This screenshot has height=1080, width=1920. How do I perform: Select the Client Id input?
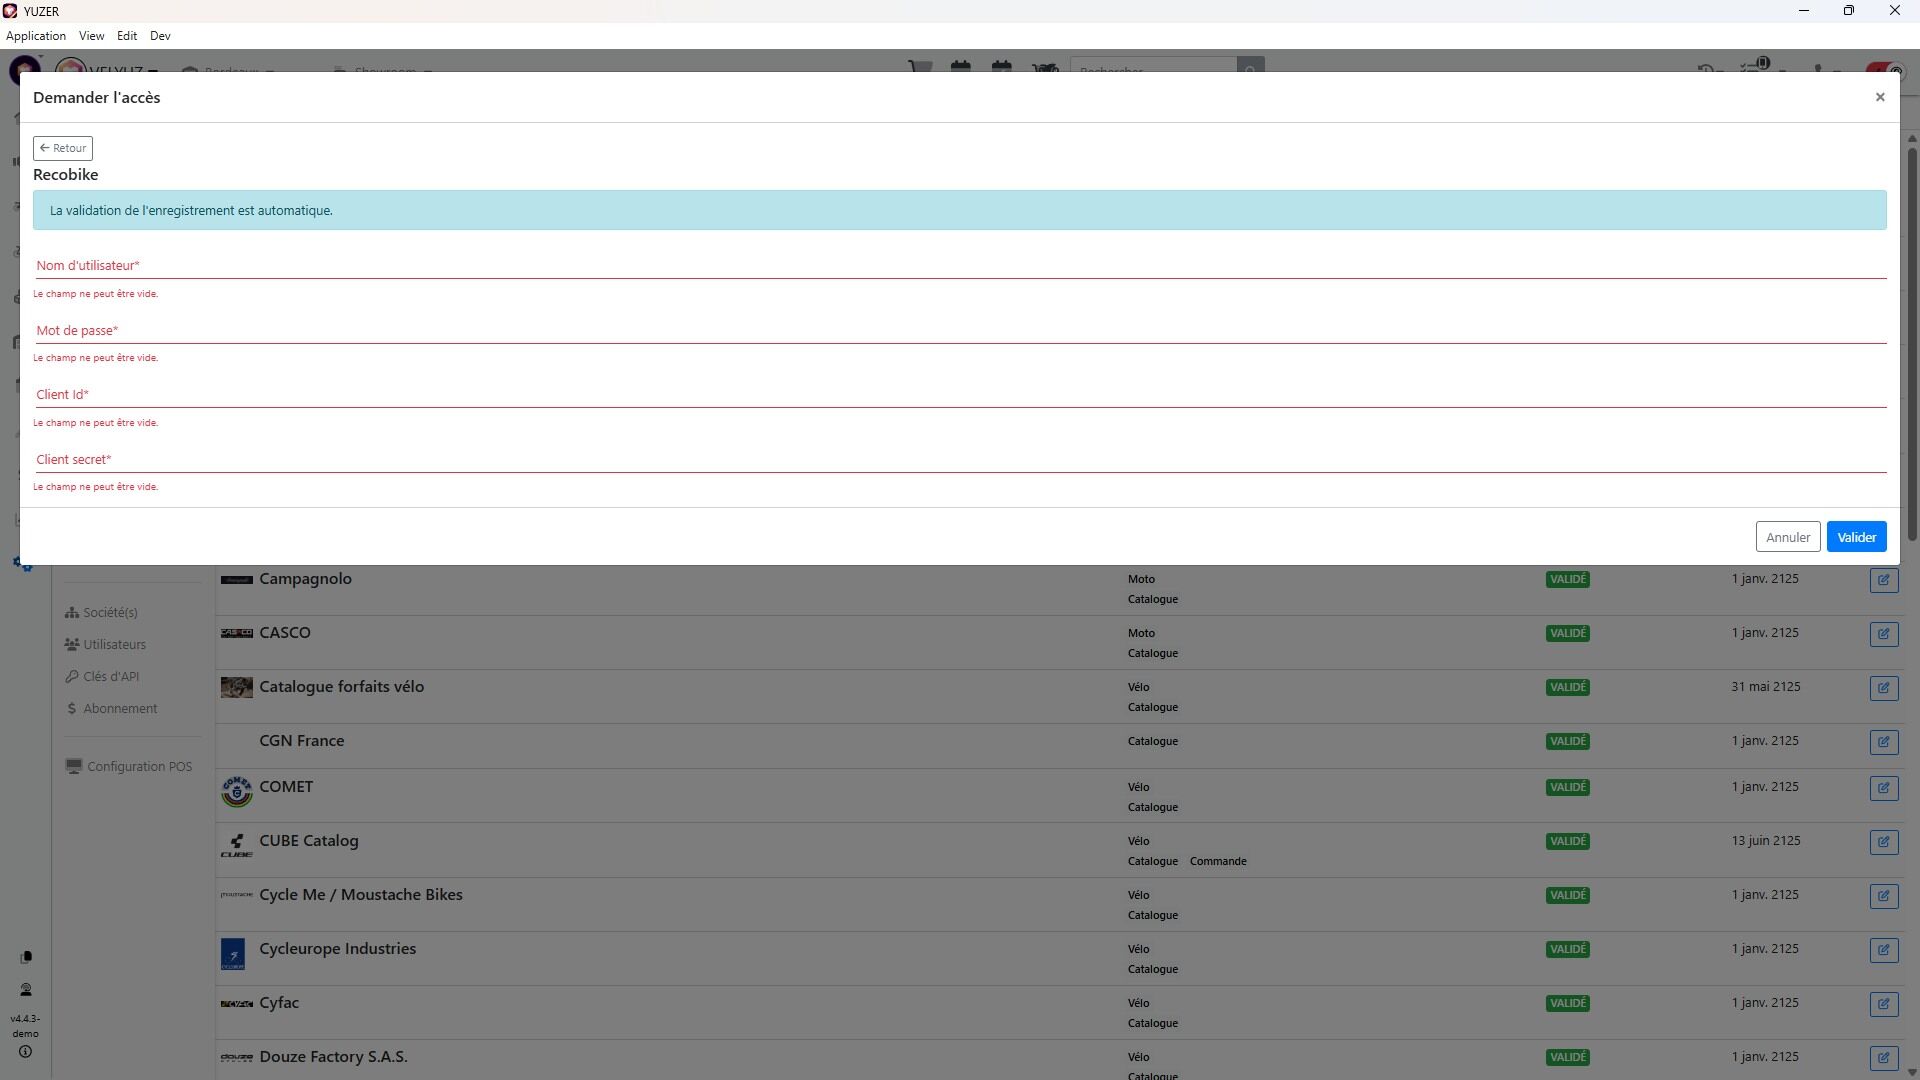960,395
